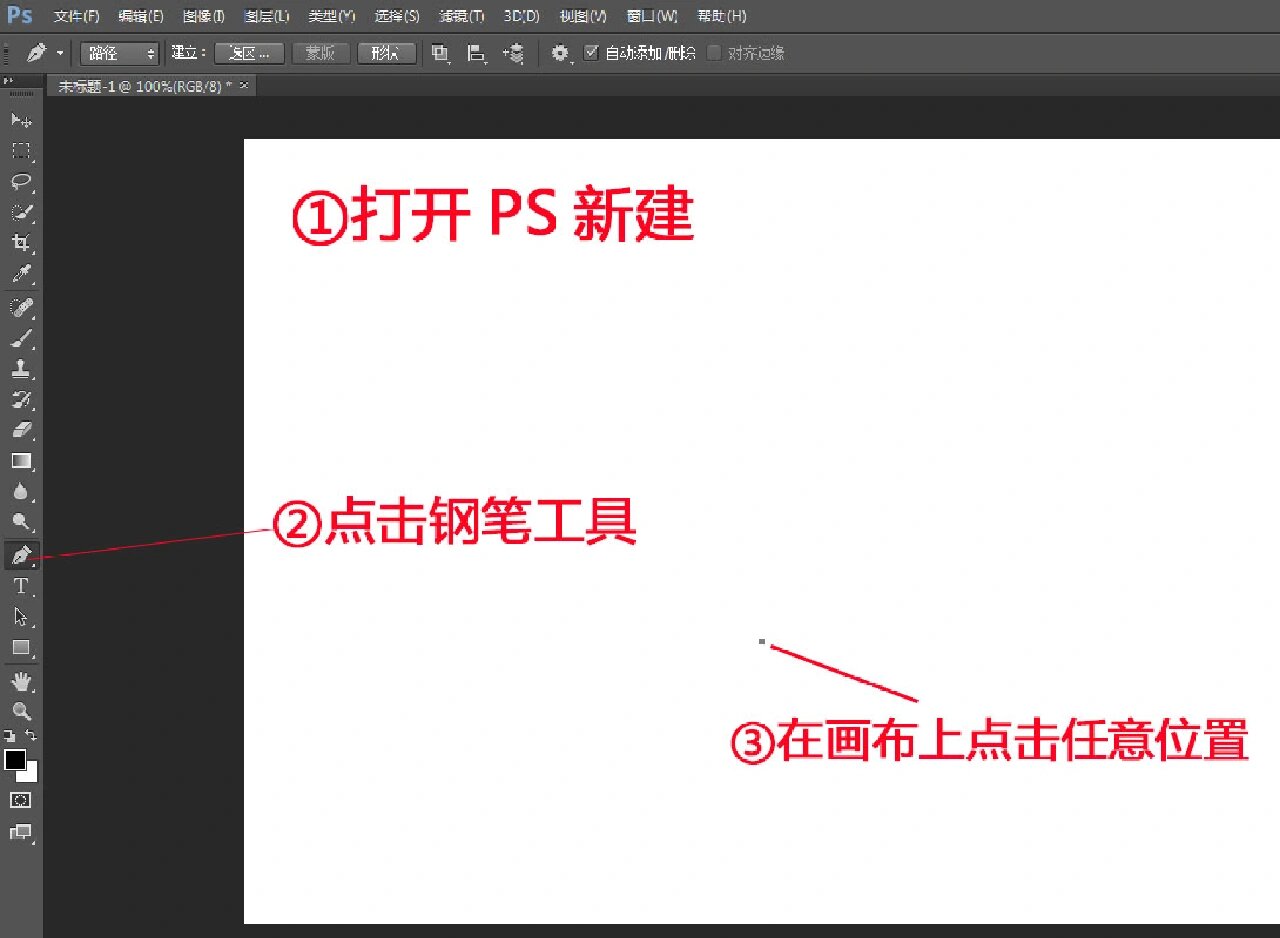Toggle the 对齐边缘 checkbox
This screenshot has height=938, width=1280.
713,53
